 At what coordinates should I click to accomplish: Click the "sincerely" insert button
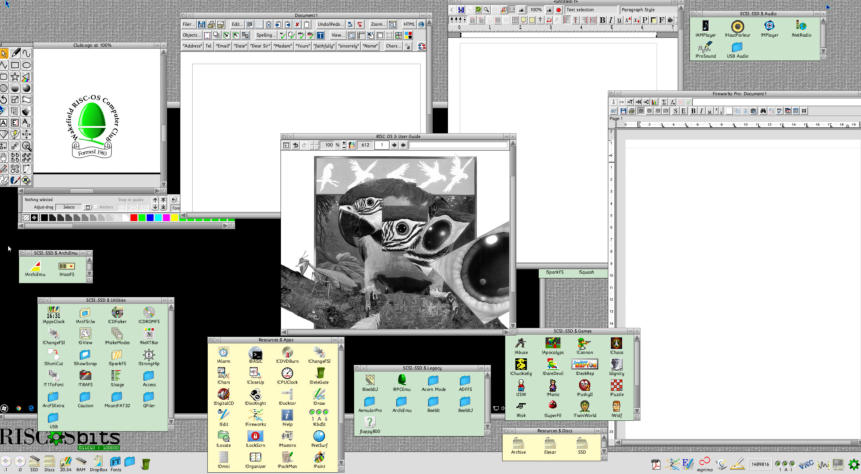point(348,46)
